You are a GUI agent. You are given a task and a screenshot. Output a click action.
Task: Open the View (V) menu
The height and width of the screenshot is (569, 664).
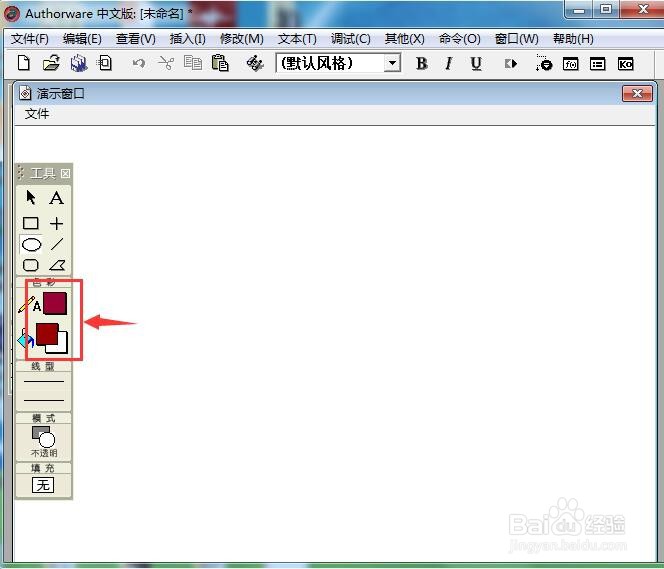(136, 39)
